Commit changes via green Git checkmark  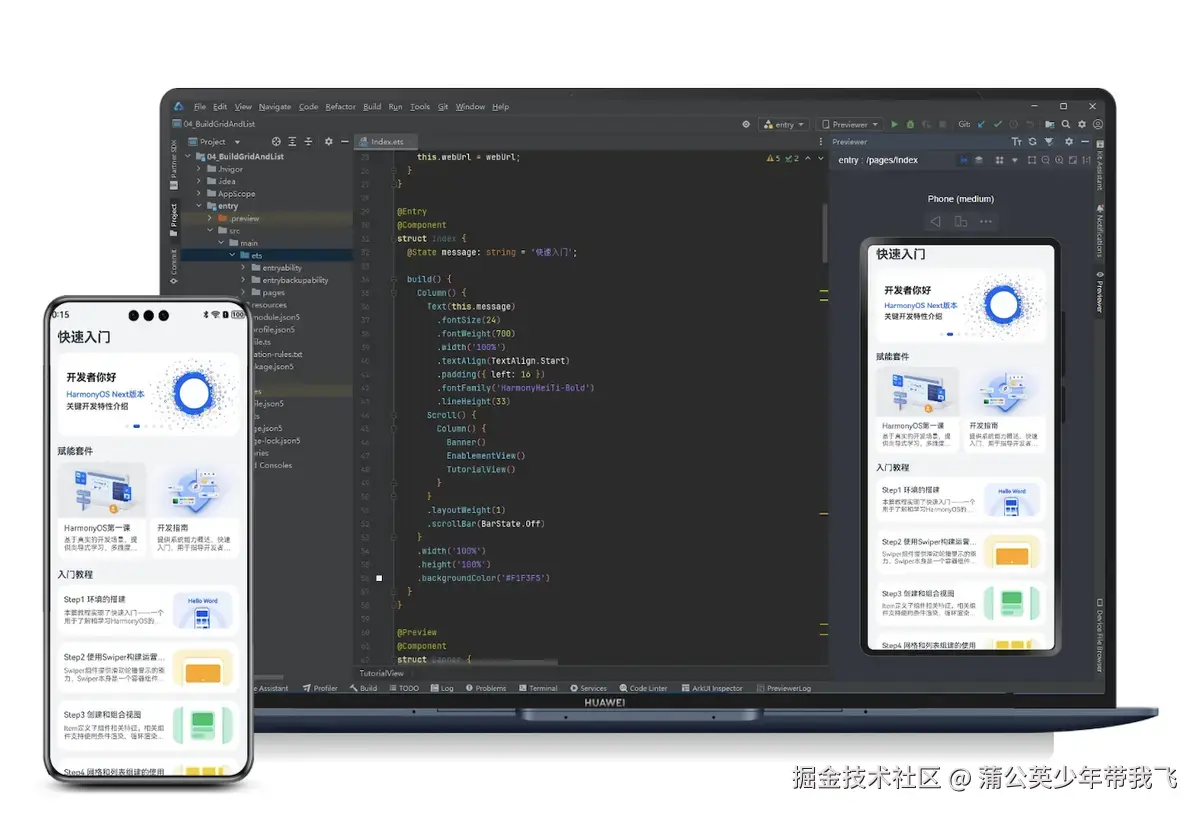[998, 124]
